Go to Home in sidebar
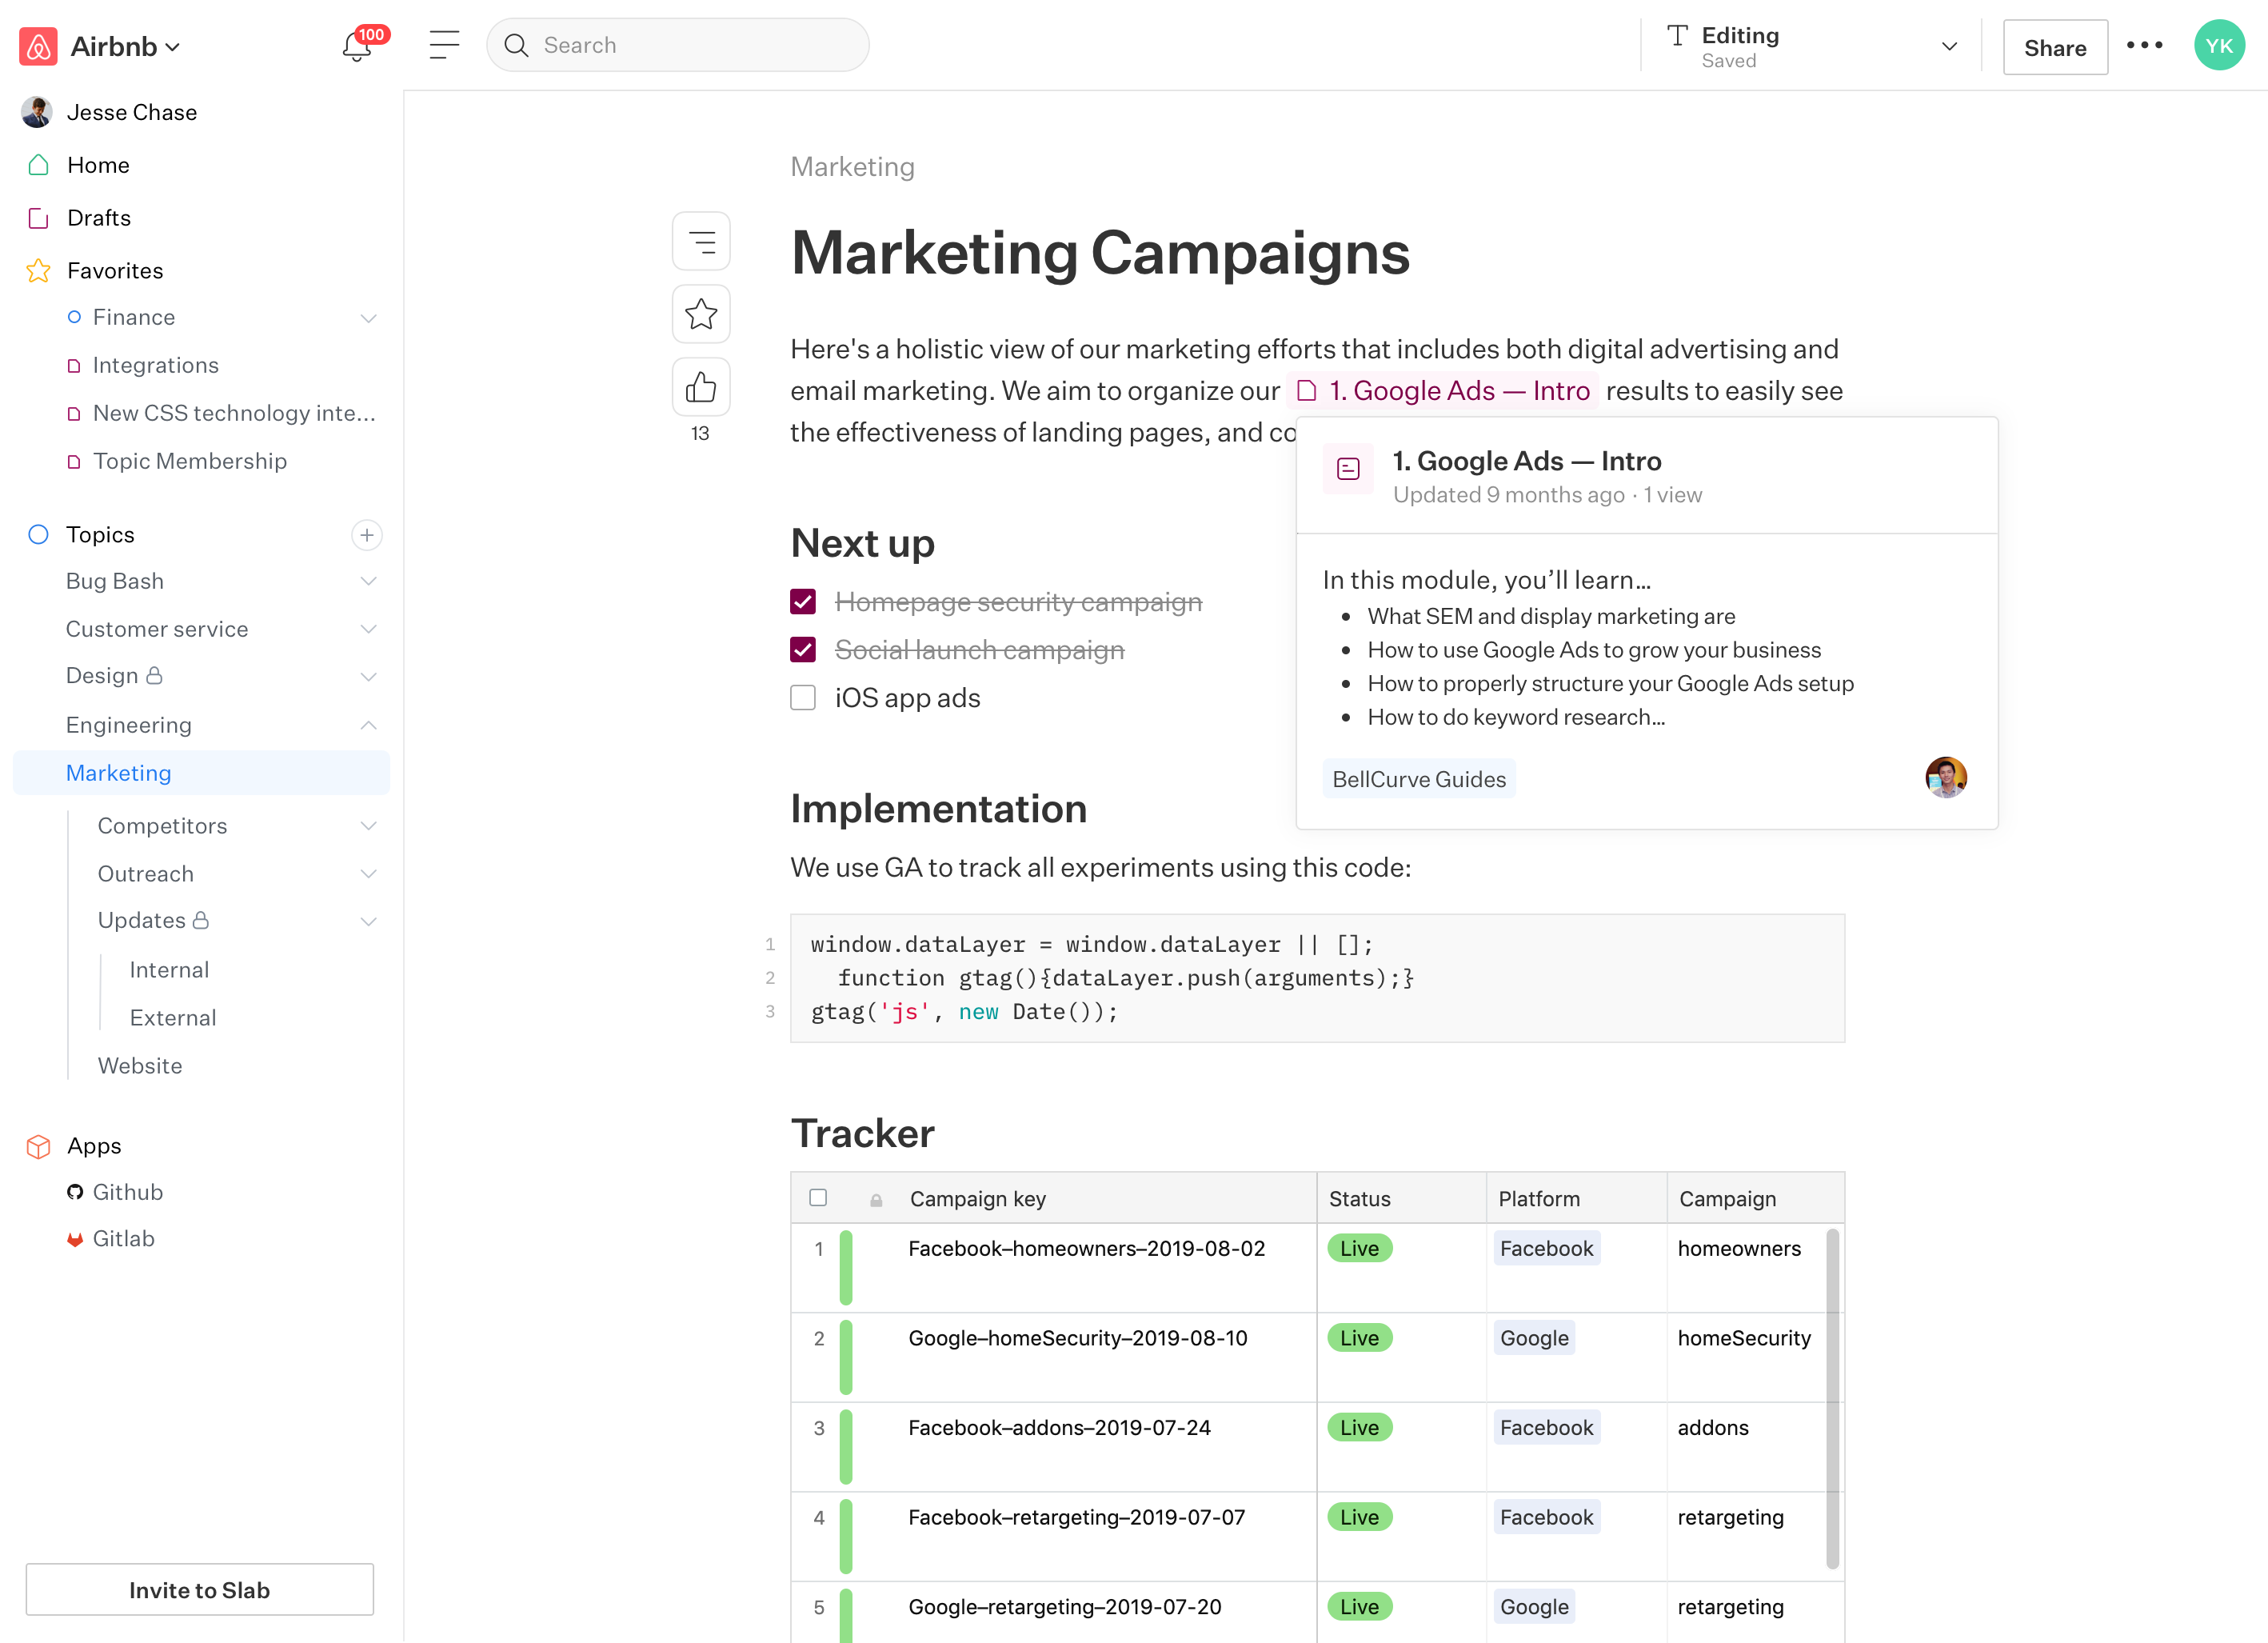The image size is (2268, 1643). pos(98,165)
